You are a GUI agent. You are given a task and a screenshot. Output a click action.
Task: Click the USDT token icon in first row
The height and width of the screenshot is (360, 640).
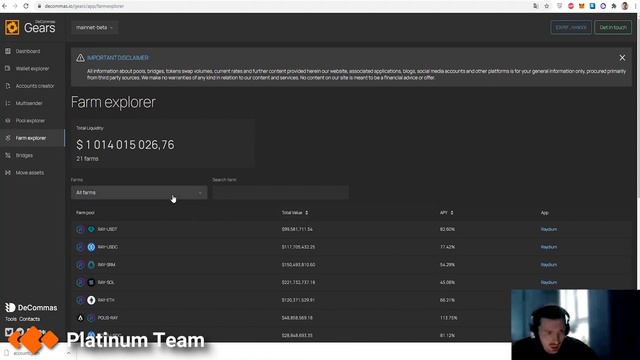pos(91,229)
